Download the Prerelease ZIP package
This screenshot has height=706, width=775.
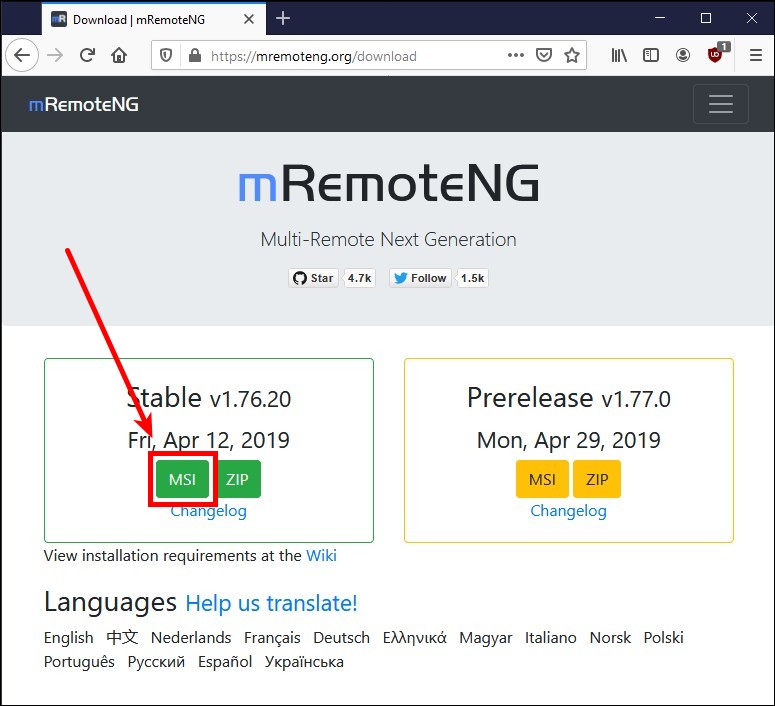pos(597,480)
